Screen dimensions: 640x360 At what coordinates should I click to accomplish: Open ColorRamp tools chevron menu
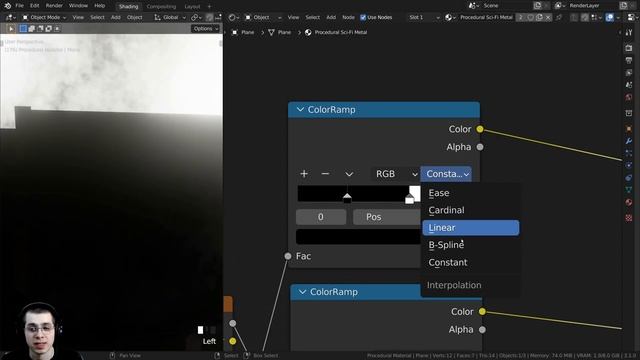click(x=349, y=174)
